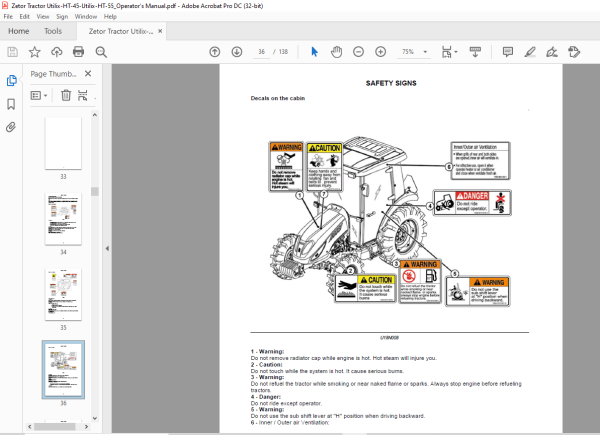
Task: Collapse the navigation pane arrow
Action: click(108, 248)
